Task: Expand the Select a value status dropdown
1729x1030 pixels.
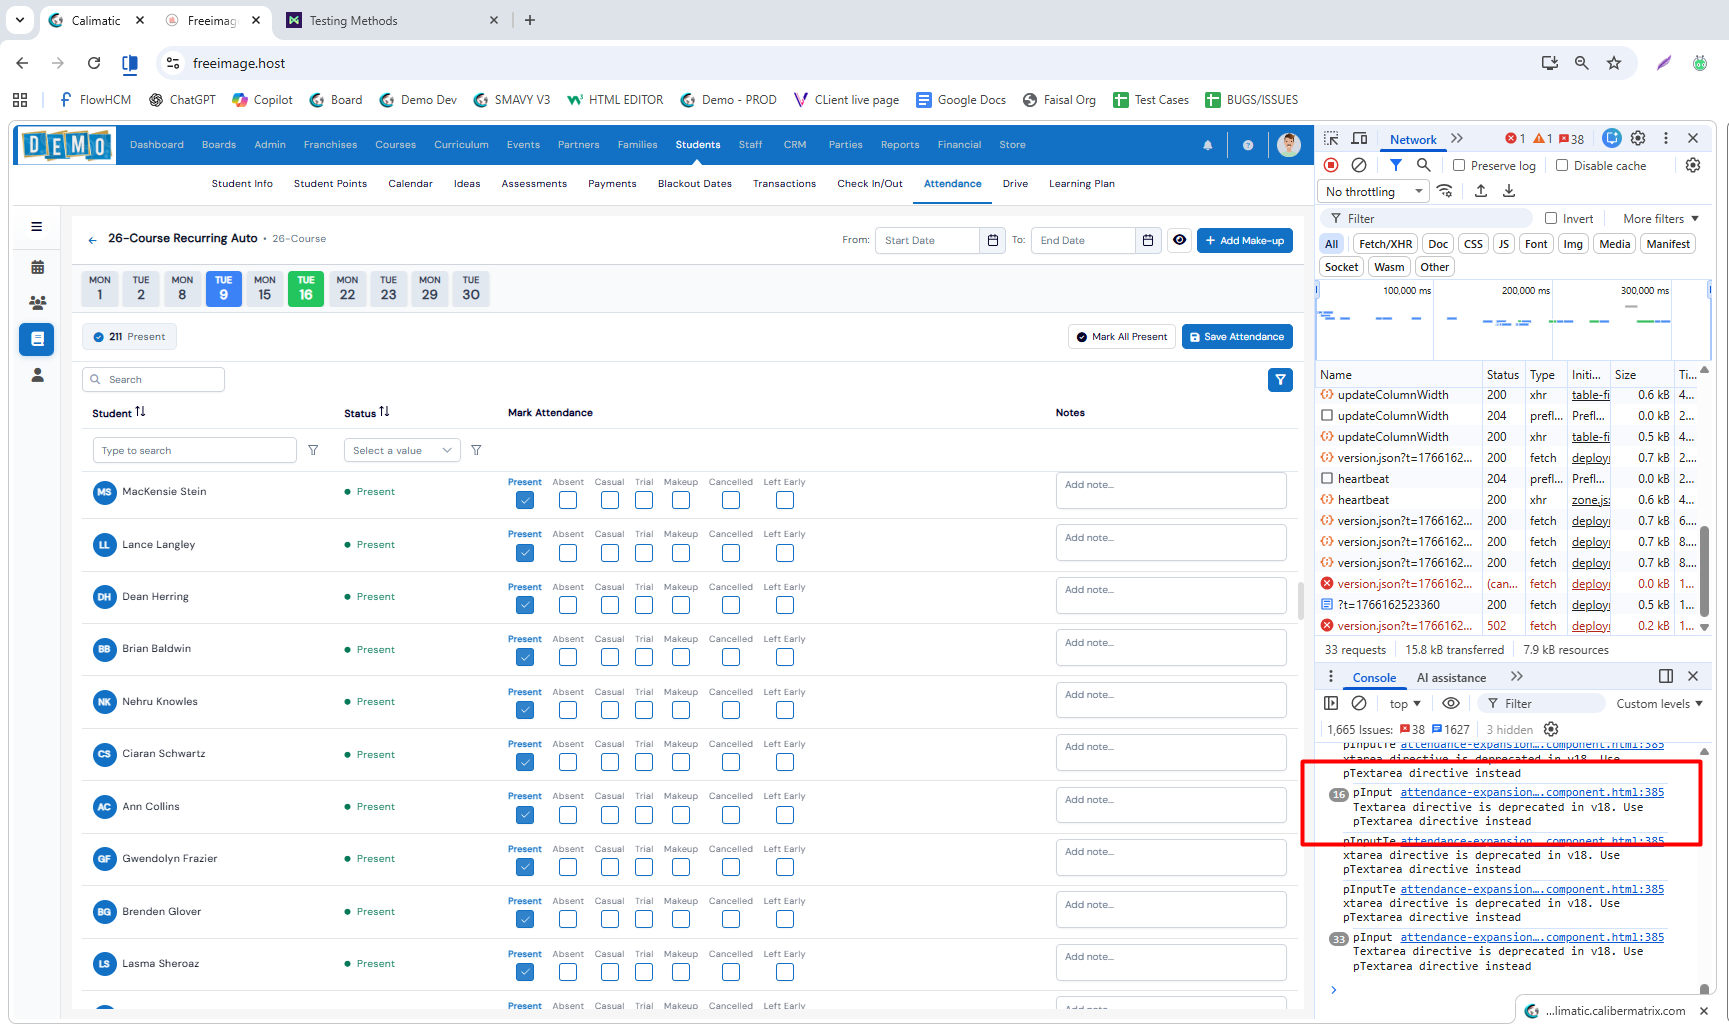Action: pos(402,451)
